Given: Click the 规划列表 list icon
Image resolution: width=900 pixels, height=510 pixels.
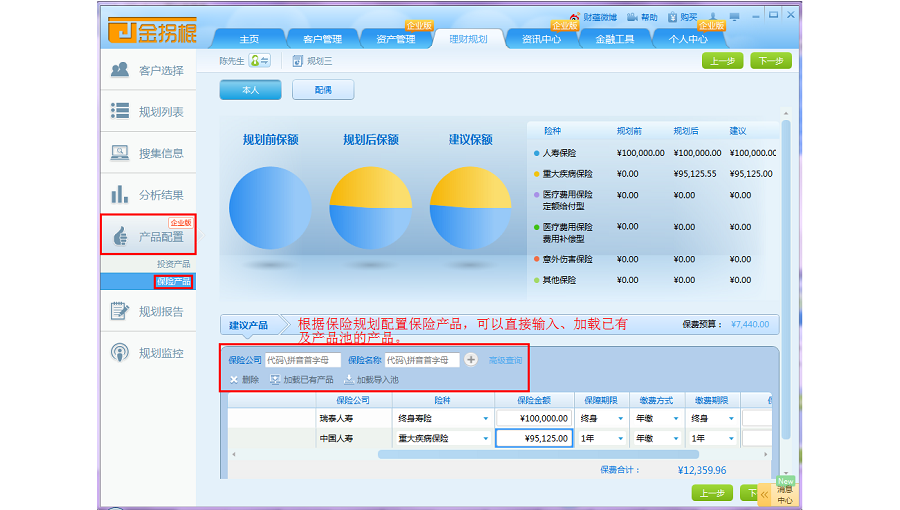Looking at the screenshot, I should (x=120, y=111).
